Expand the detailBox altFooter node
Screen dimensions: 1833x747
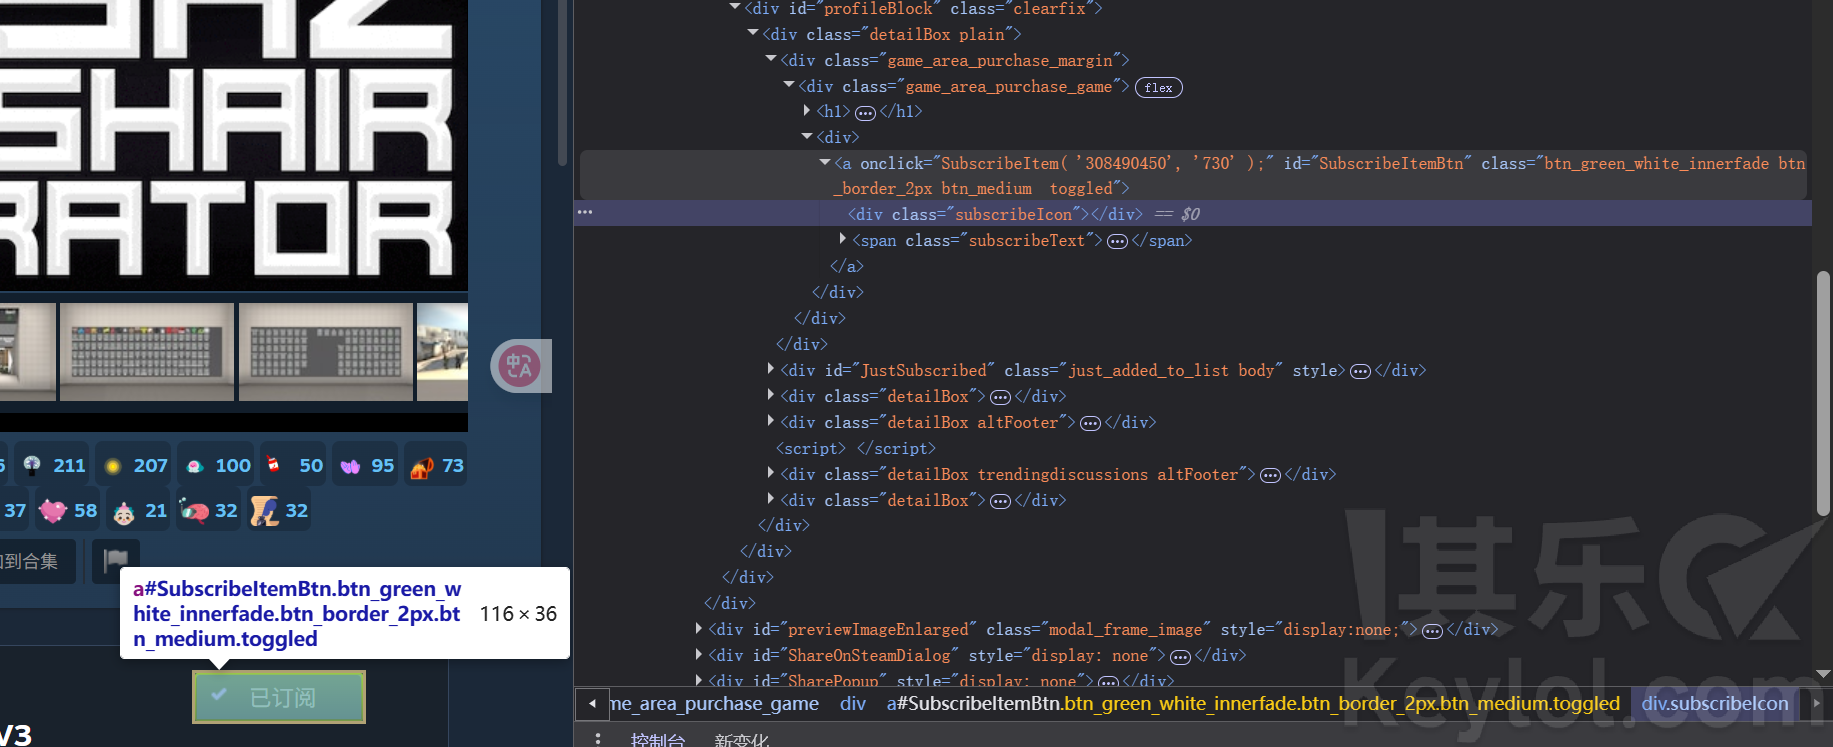tap(771, 421)
